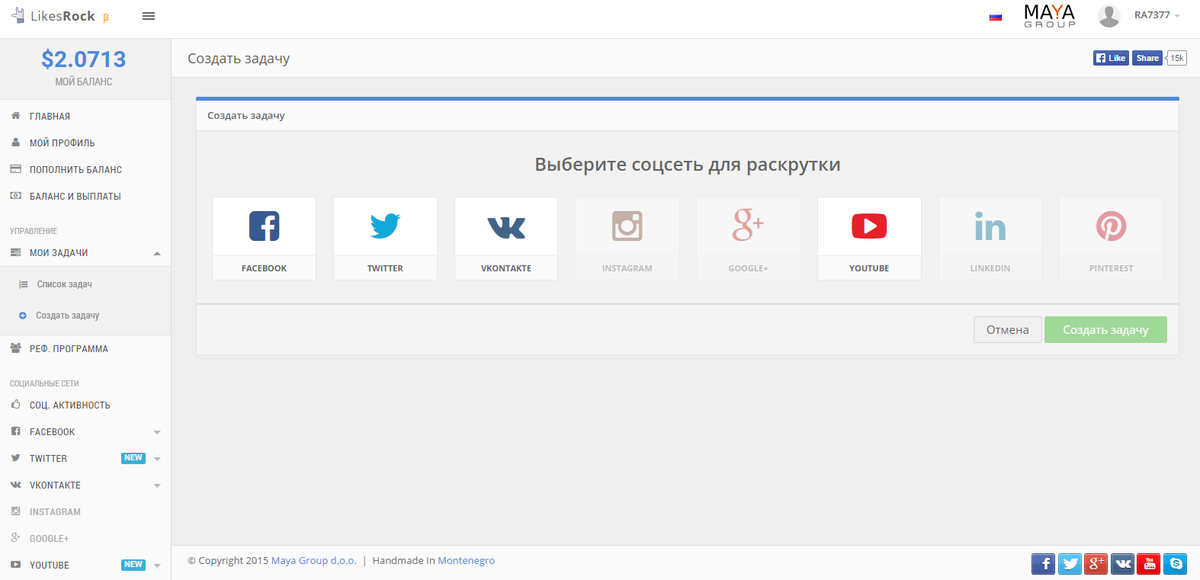The width and height of the screenshot is (1200, 580).
Task: Open the footer Skype social icon
Action: [1176, 564]
